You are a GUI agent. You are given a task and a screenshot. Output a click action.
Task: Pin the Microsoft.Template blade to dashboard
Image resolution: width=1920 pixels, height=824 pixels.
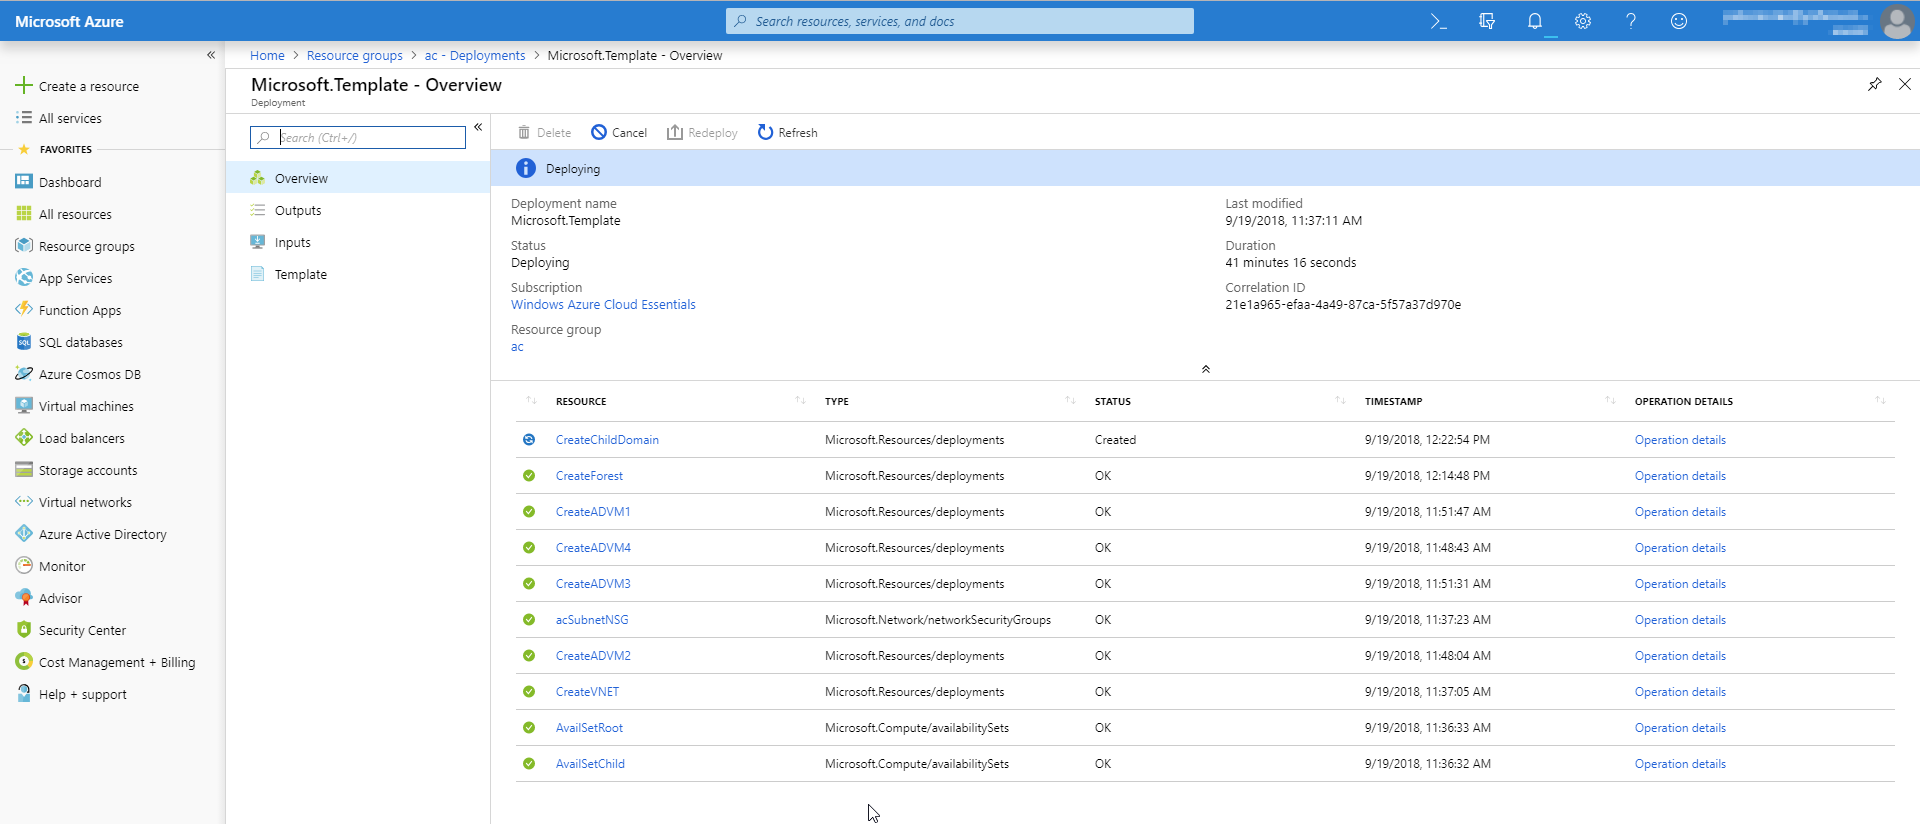(1875, 84)
